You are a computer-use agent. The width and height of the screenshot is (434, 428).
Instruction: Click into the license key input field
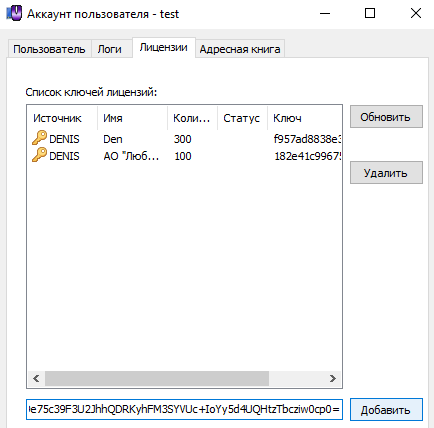pos(184,409)
